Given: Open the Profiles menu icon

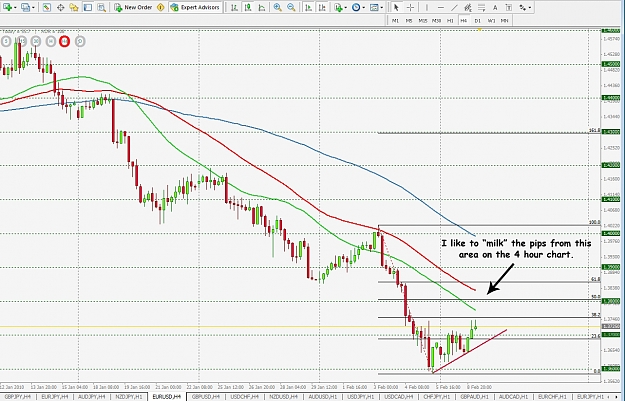Looking at the screenshot, I should pos(25,7).
